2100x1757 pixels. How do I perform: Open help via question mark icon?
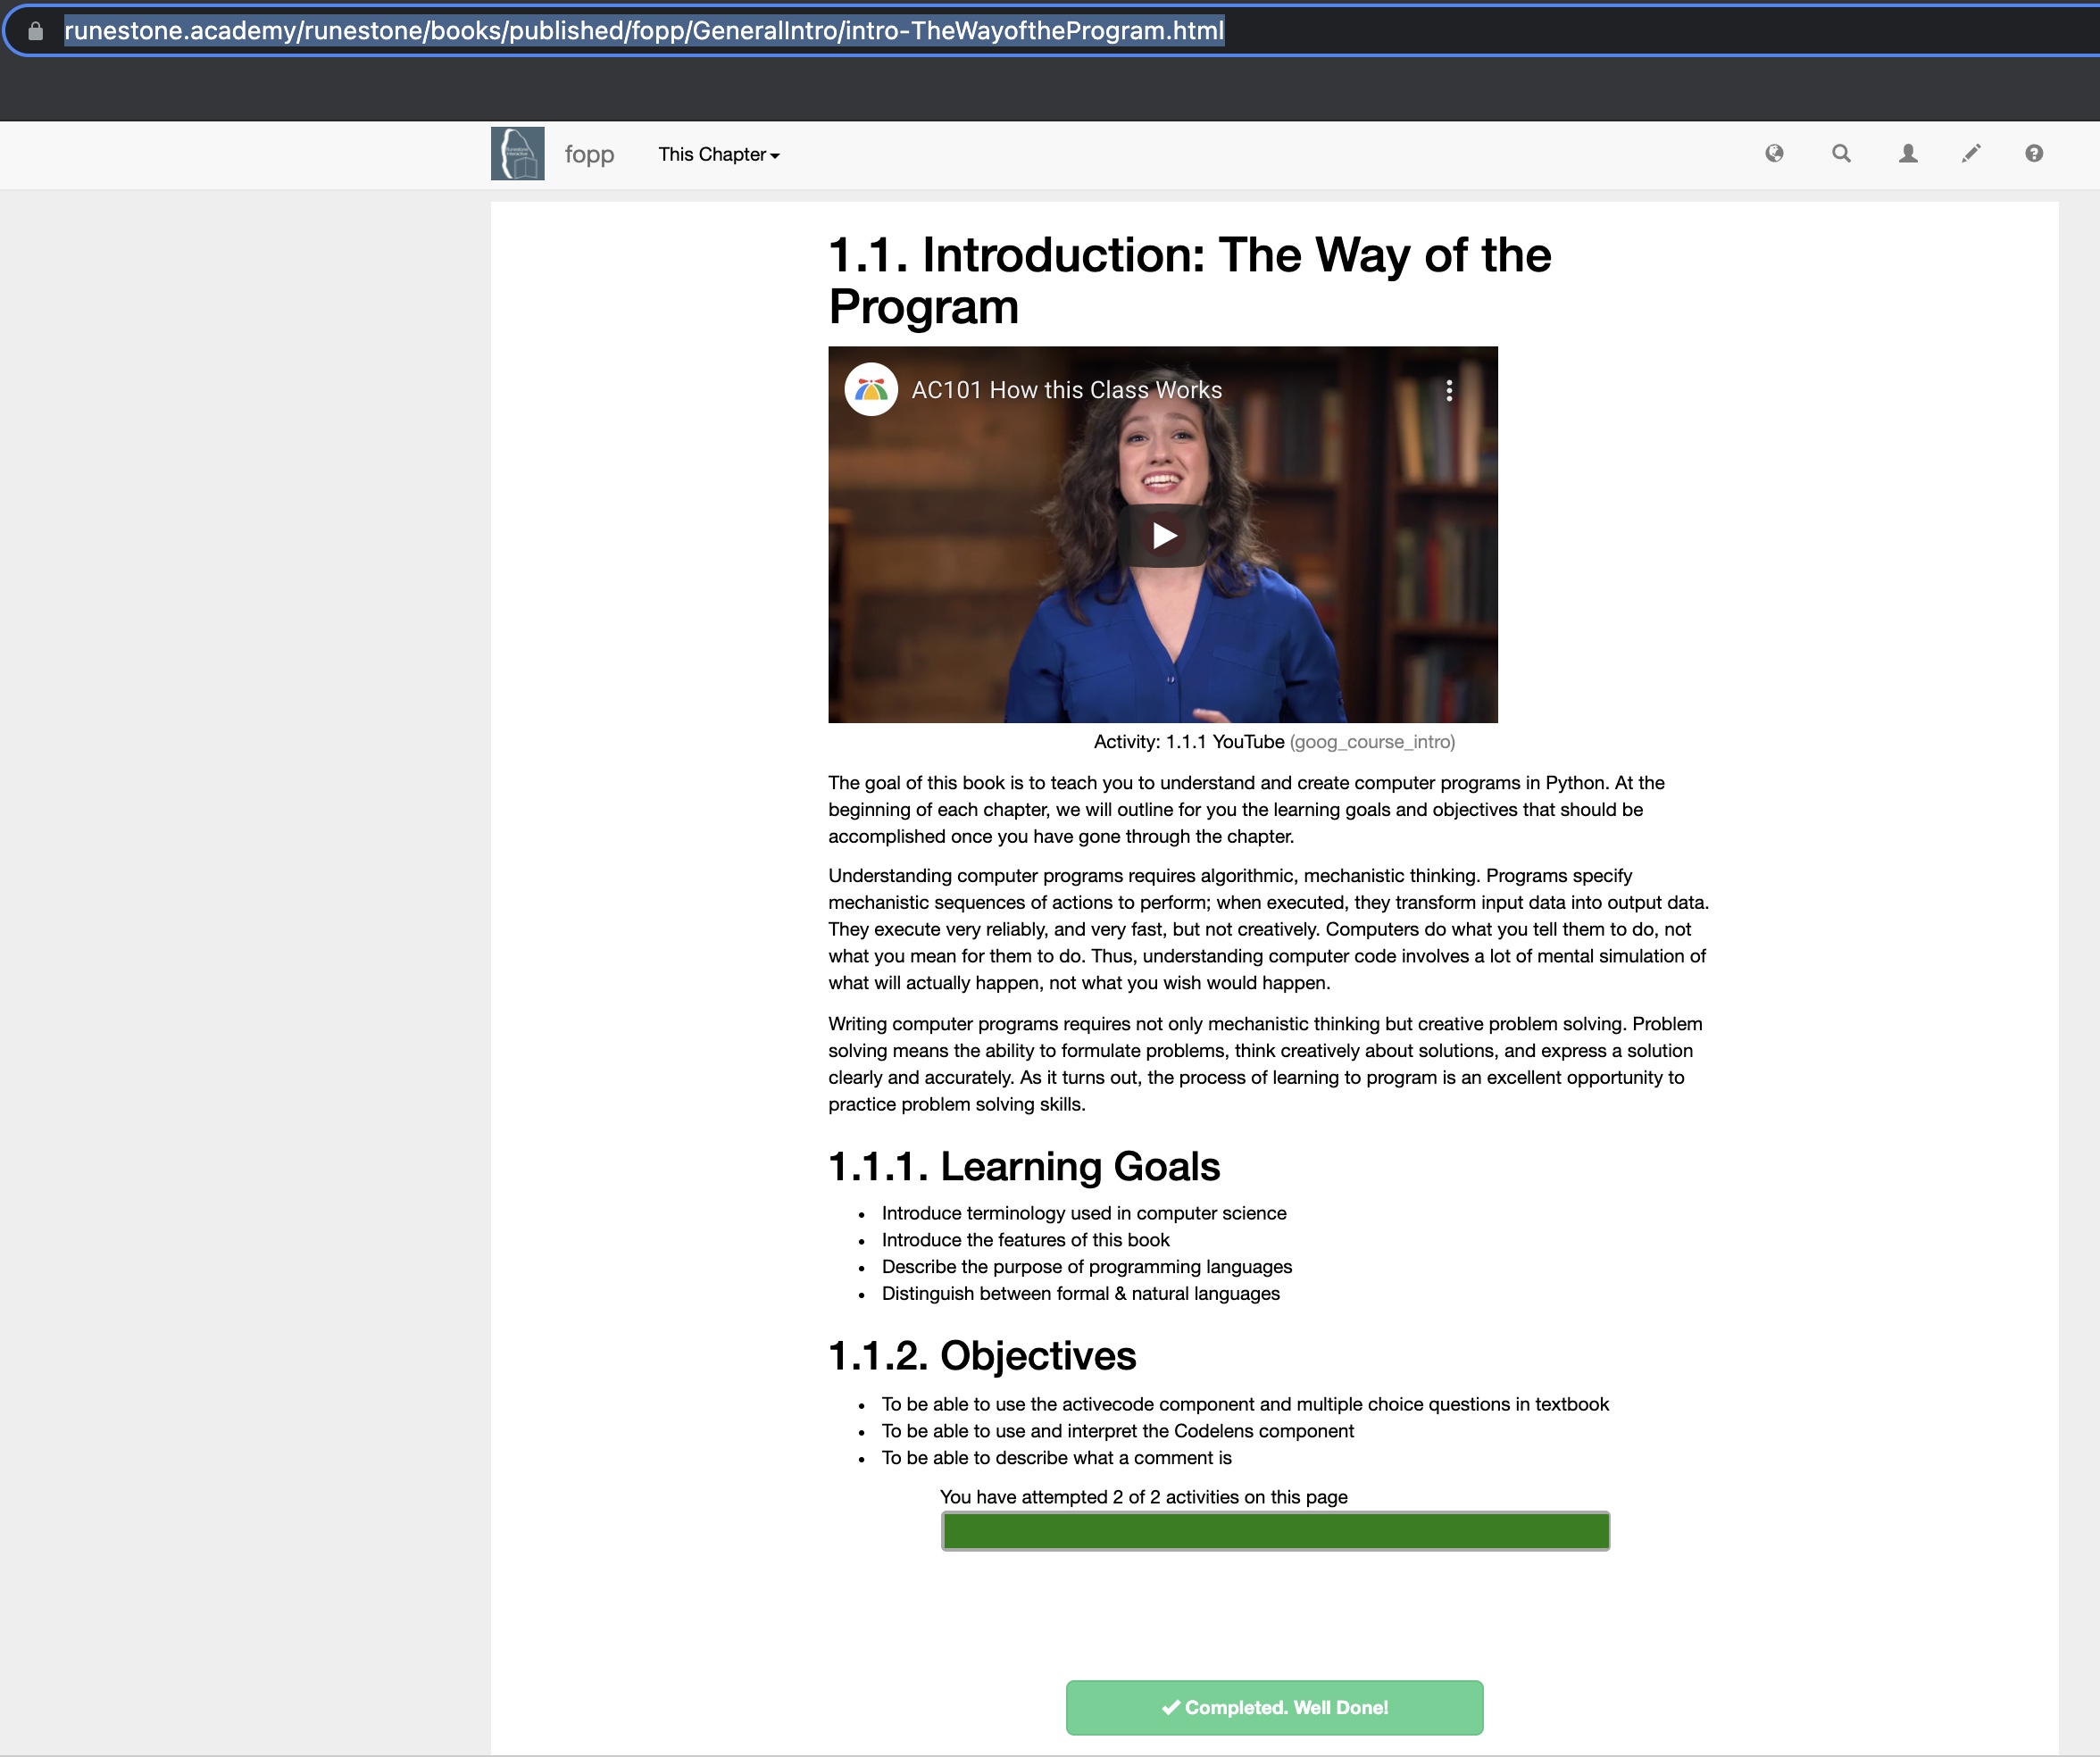tap(2034, 154)
